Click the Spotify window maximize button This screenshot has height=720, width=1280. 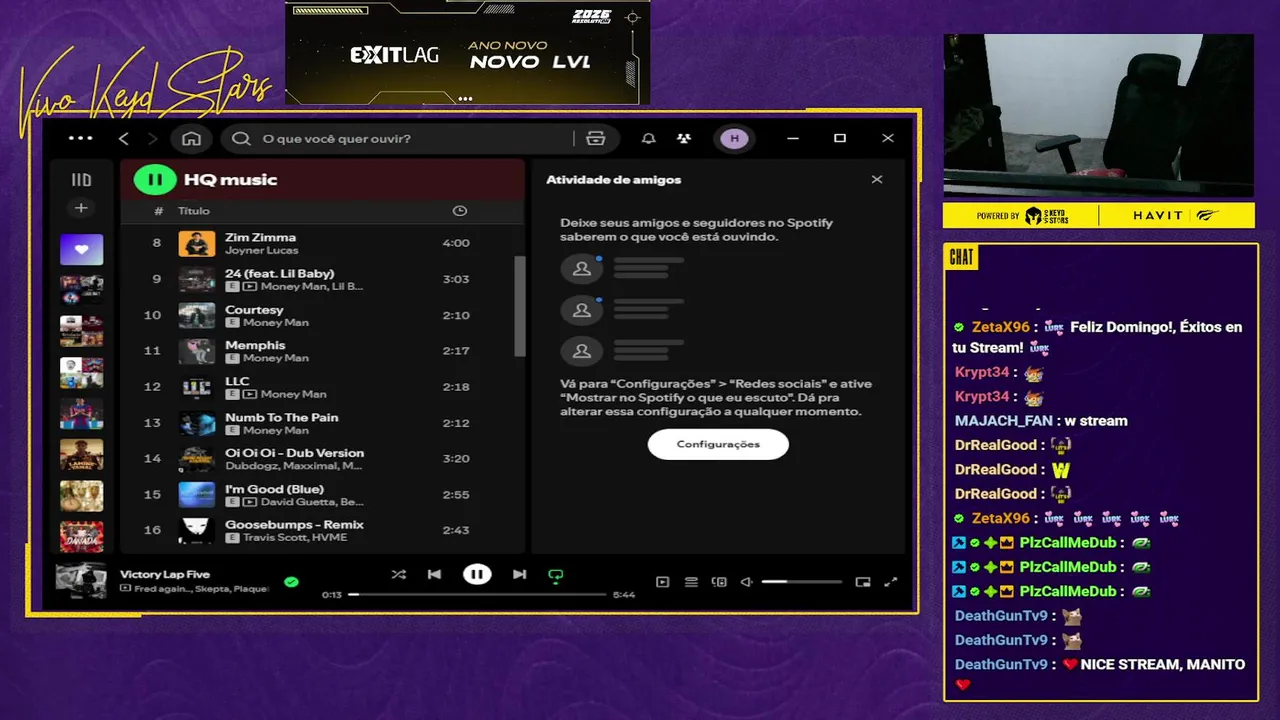pos(840,138)
